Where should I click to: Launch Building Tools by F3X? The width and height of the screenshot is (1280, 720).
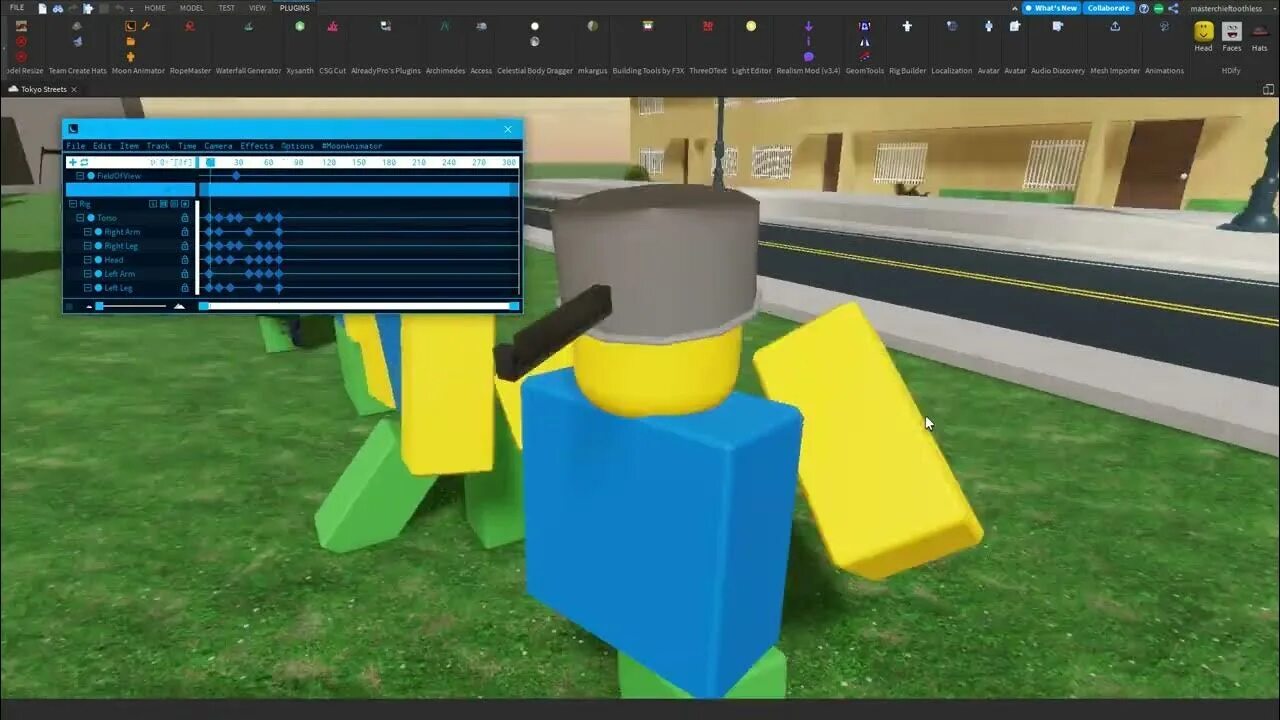648,27
